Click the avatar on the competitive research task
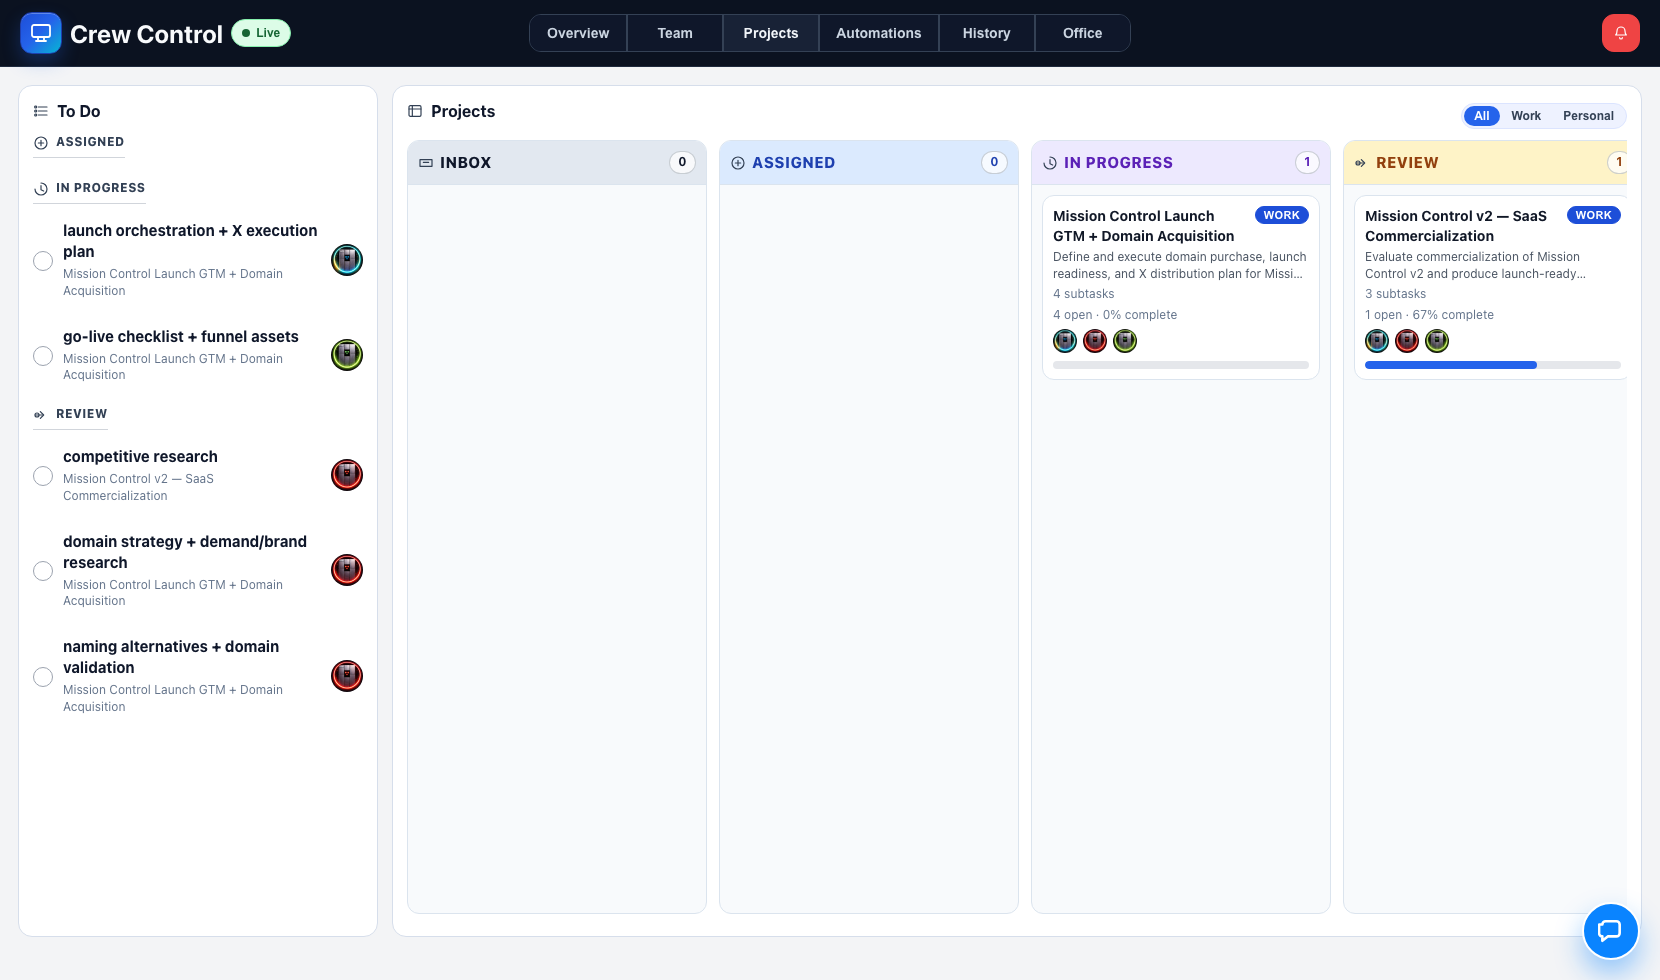Screen dimensions: 1660x980 tap(346, 475)
